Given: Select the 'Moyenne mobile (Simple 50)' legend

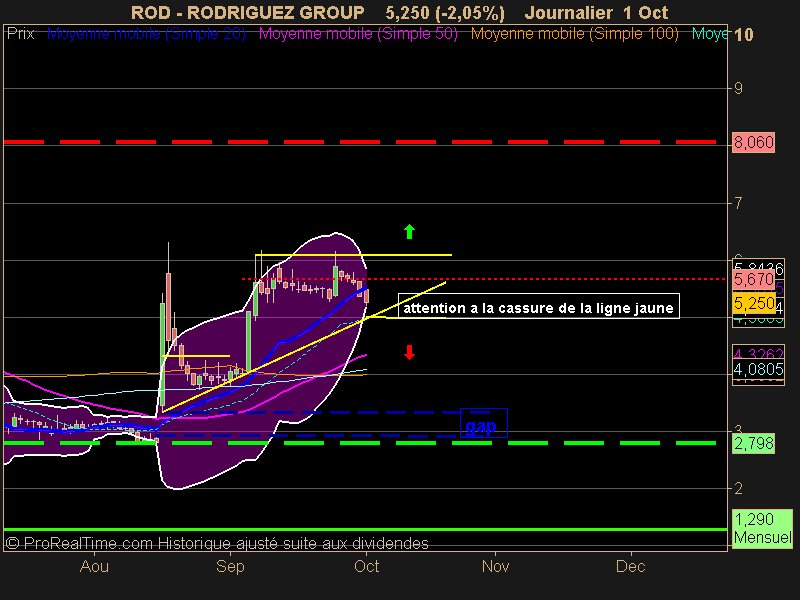Looking at the screenshot, I should pos(358,34).
